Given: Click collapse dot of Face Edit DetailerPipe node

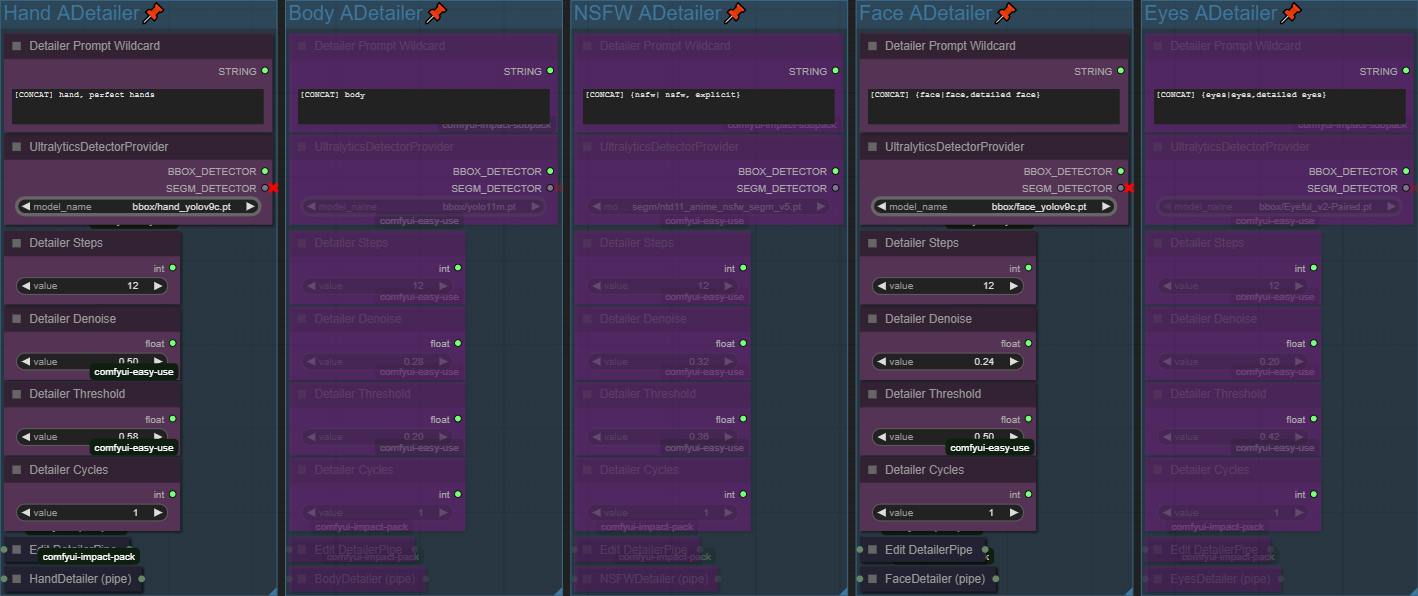Looking at the screenshot, I should tap(872, 550).
